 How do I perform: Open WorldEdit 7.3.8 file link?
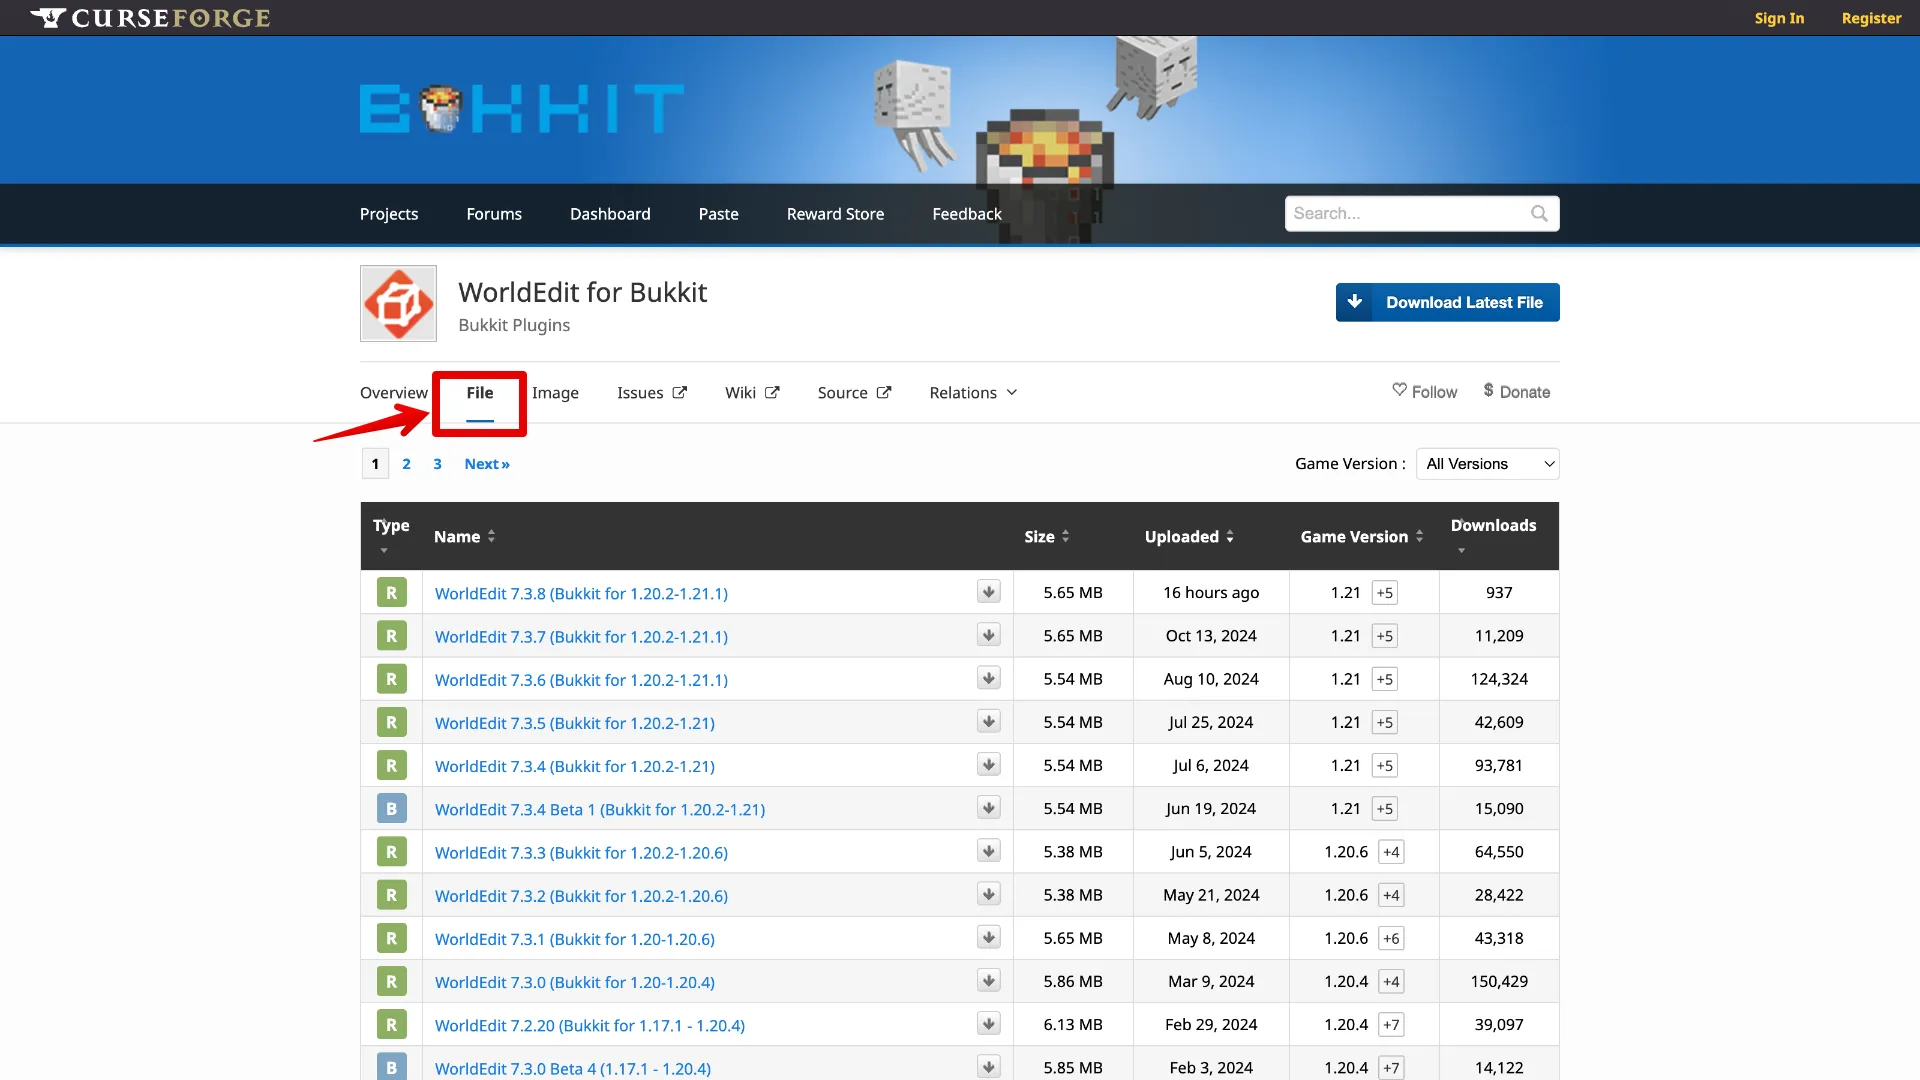(x=581, y=593)
